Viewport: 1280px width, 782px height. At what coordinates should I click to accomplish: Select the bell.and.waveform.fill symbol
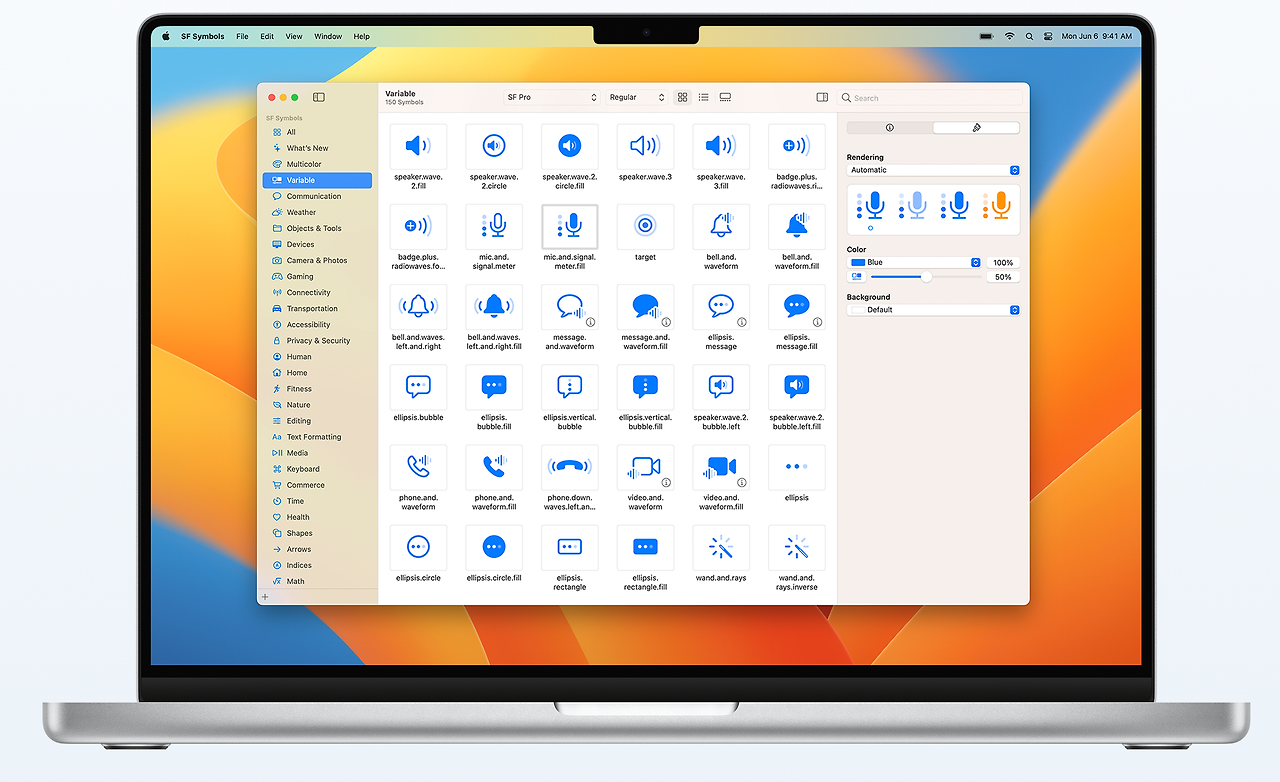tap(797, 226)
